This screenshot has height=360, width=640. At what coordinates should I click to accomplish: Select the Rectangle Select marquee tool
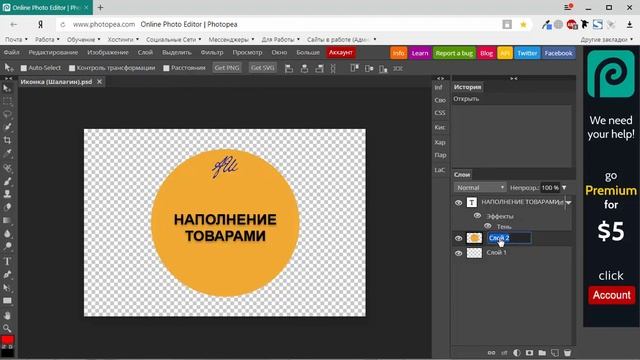(7, 101)
